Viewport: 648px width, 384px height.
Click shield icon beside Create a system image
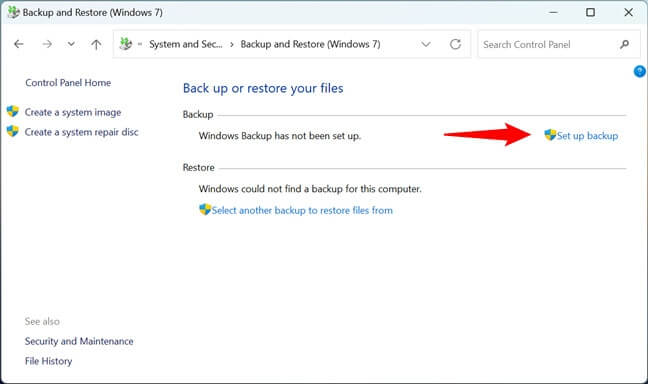tap(13, 112)
